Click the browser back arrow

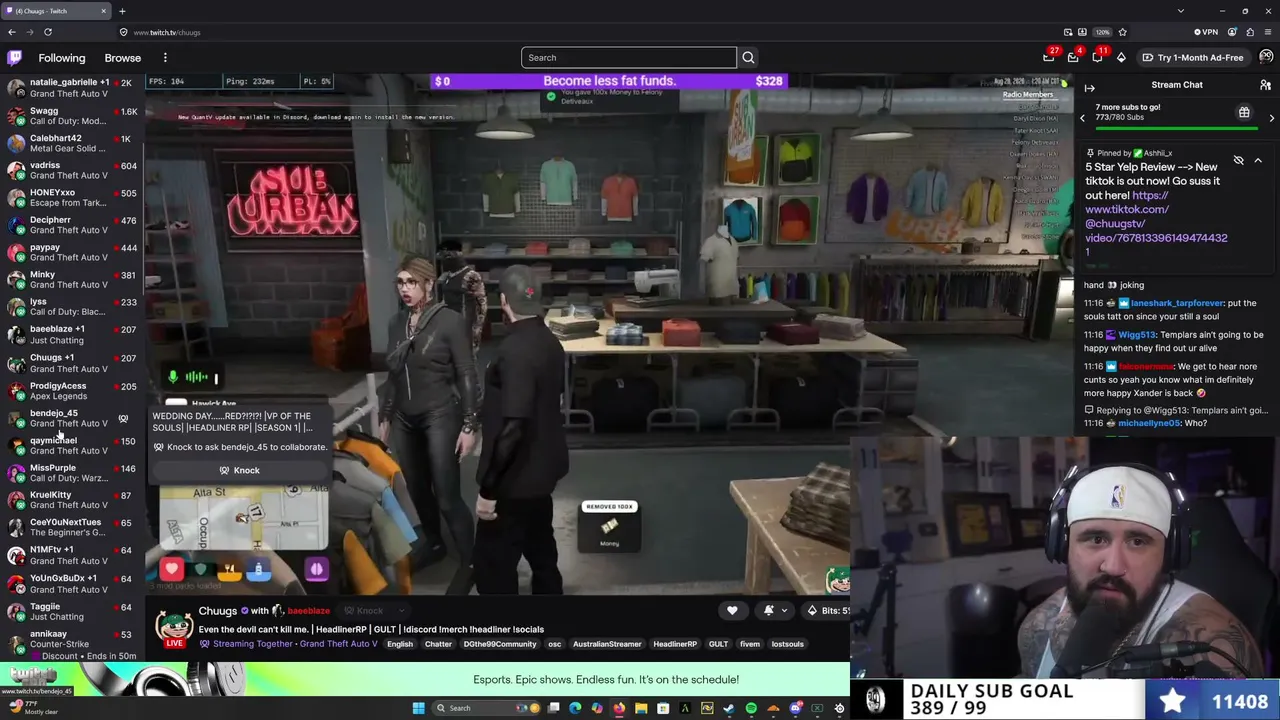click(x=12, y=32)
